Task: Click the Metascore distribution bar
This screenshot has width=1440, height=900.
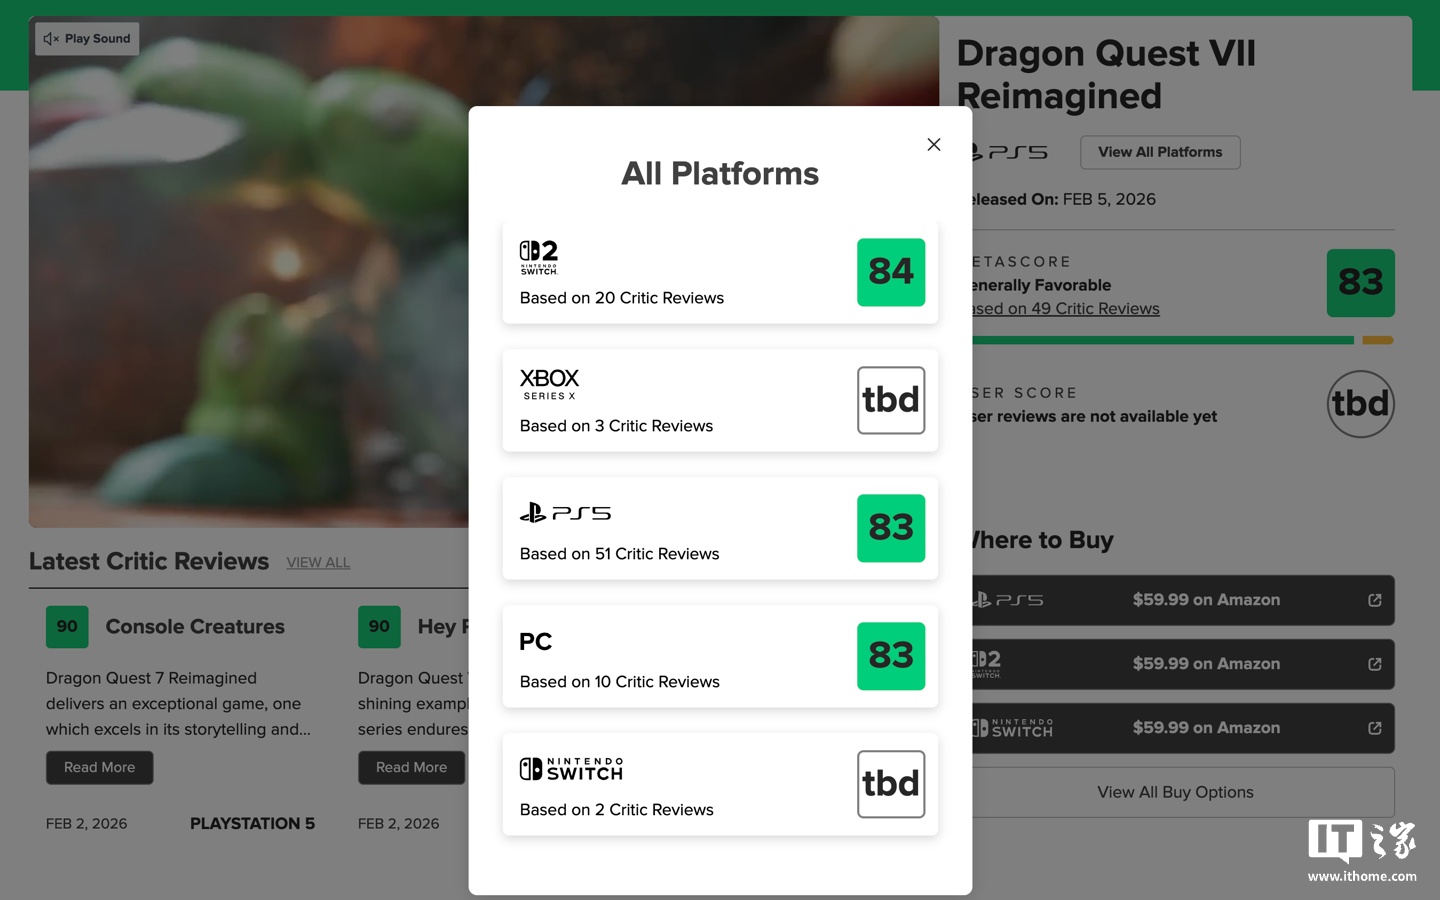Action: (x=1160, y=340)
